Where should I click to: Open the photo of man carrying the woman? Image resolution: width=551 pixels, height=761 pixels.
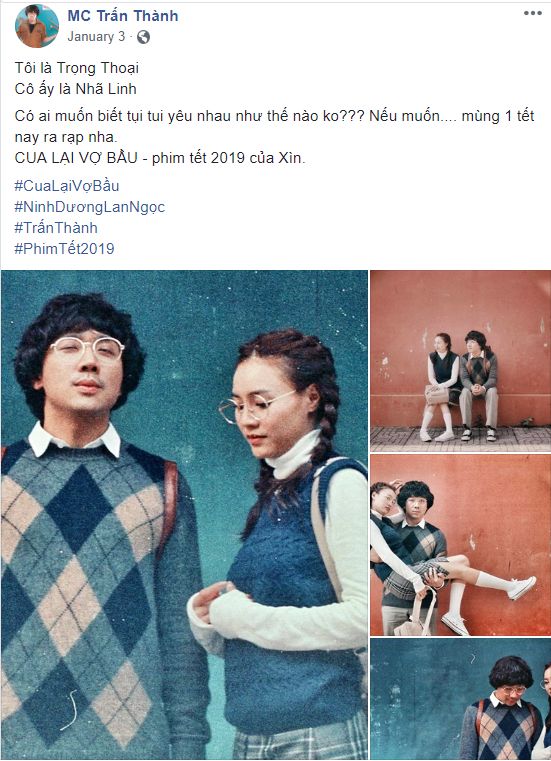coord(460,545)
